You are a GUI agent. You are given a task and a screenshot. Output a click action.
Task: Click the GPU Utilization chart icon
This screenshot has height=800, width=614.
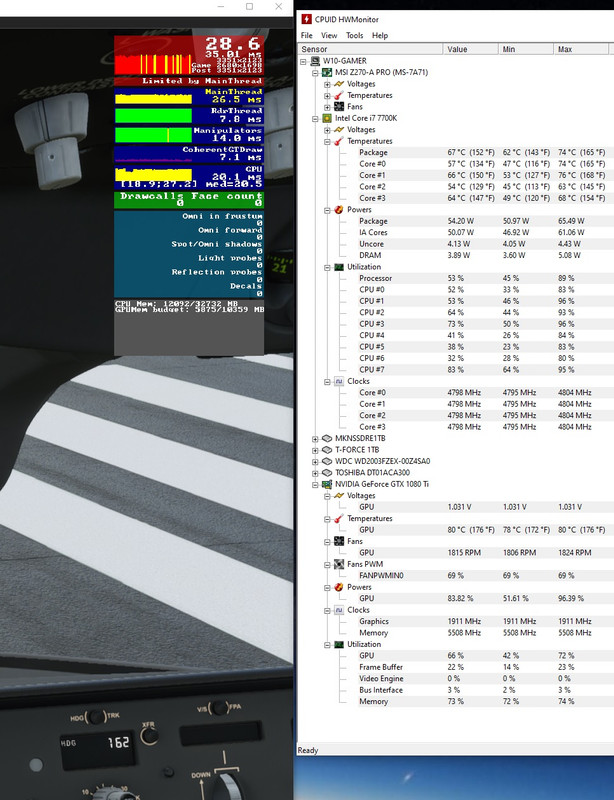(339, 644)
